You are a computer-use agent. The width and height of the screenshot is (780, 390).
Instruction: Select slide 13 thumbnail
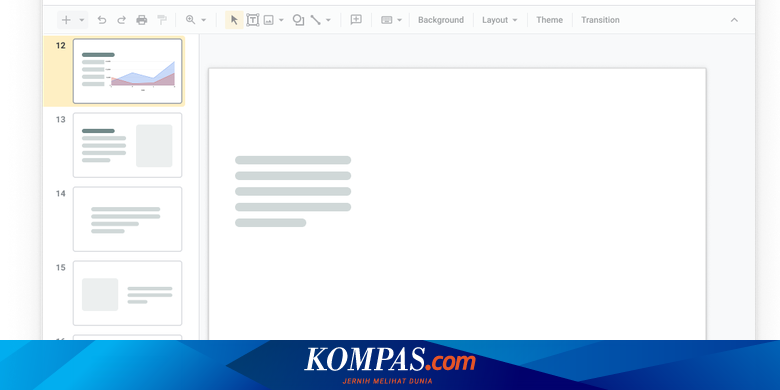click(x=127, y=145)
